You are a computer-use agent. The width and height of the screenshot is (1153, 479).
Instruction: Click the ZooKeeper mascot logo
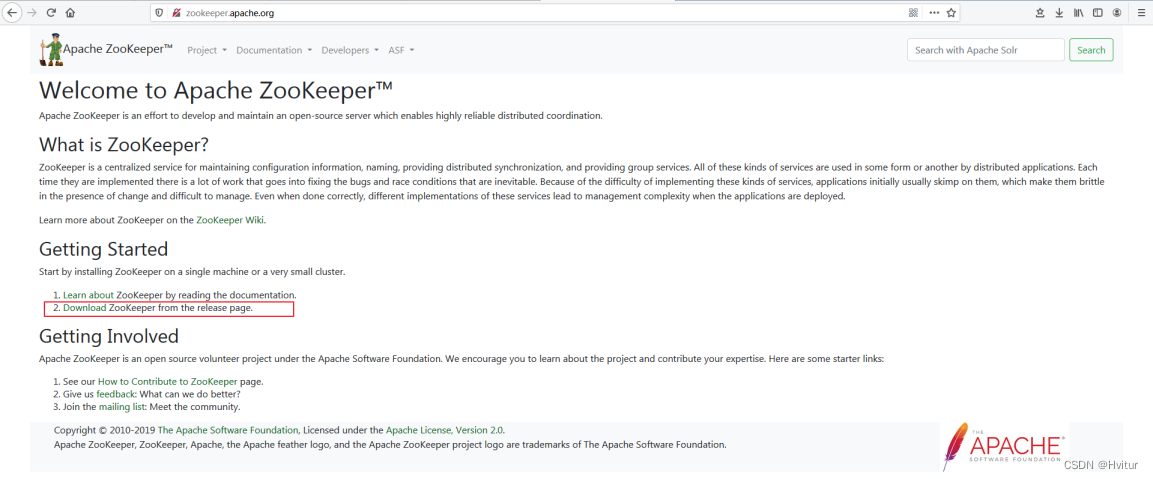[51, 50]
